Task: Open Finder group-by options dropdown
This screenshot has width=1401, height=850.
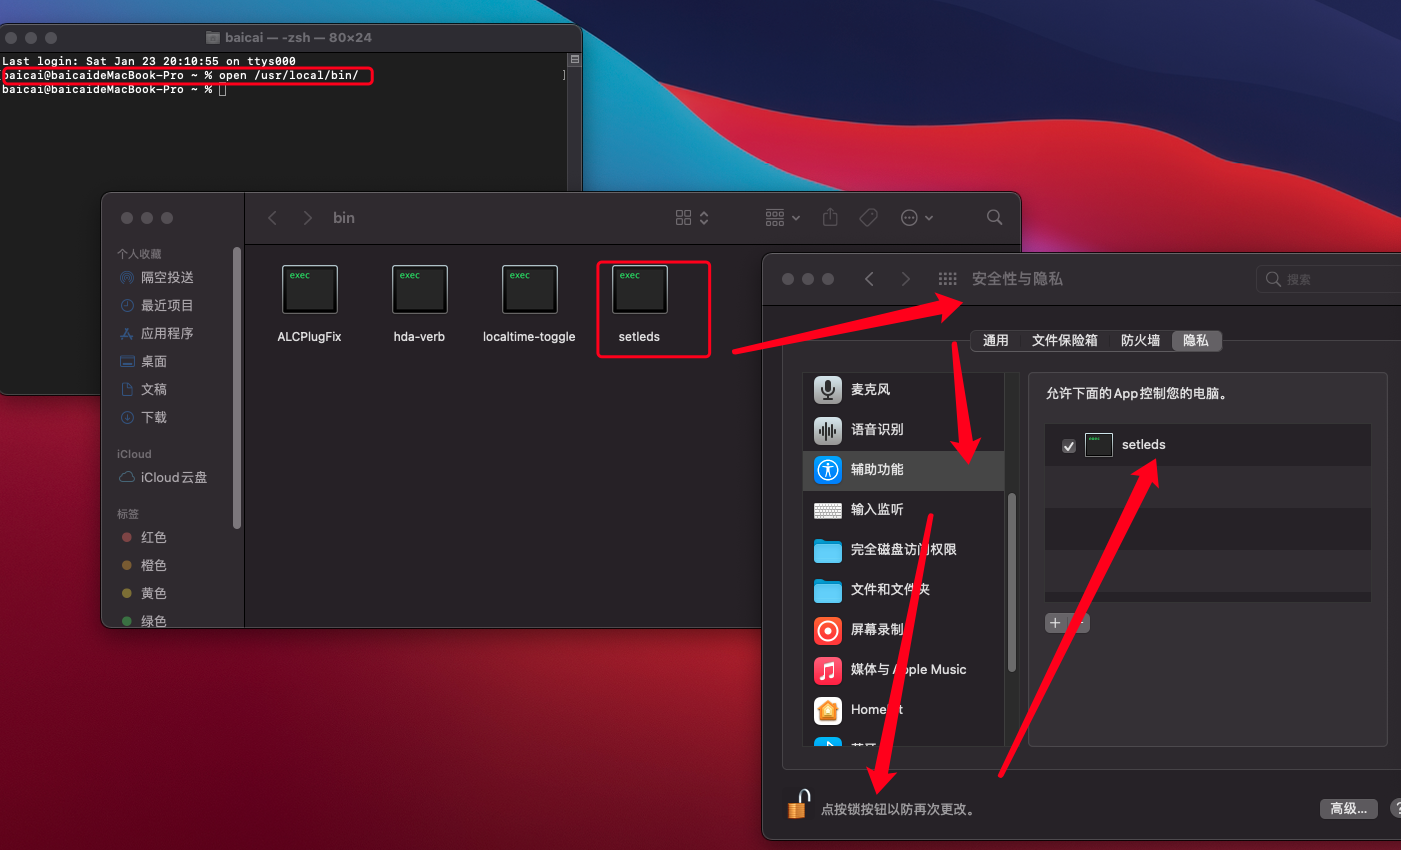Action: point(783,218)
